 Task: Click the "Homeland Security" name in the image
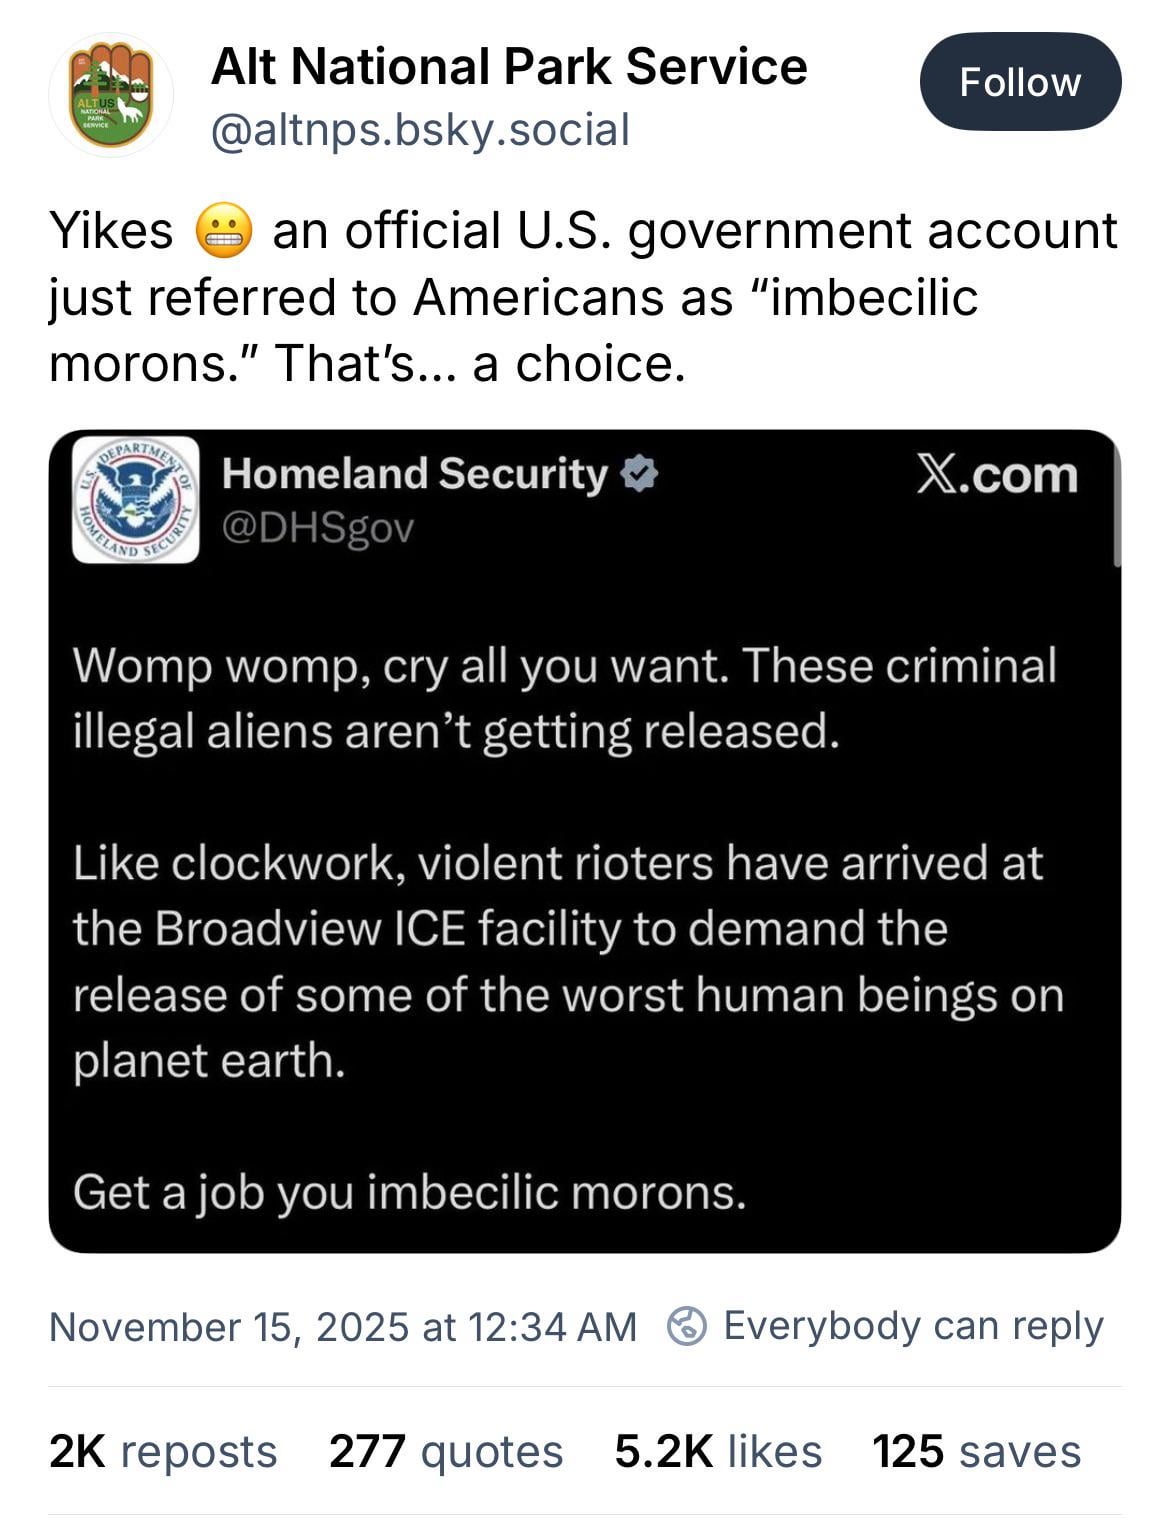(414, 474)
